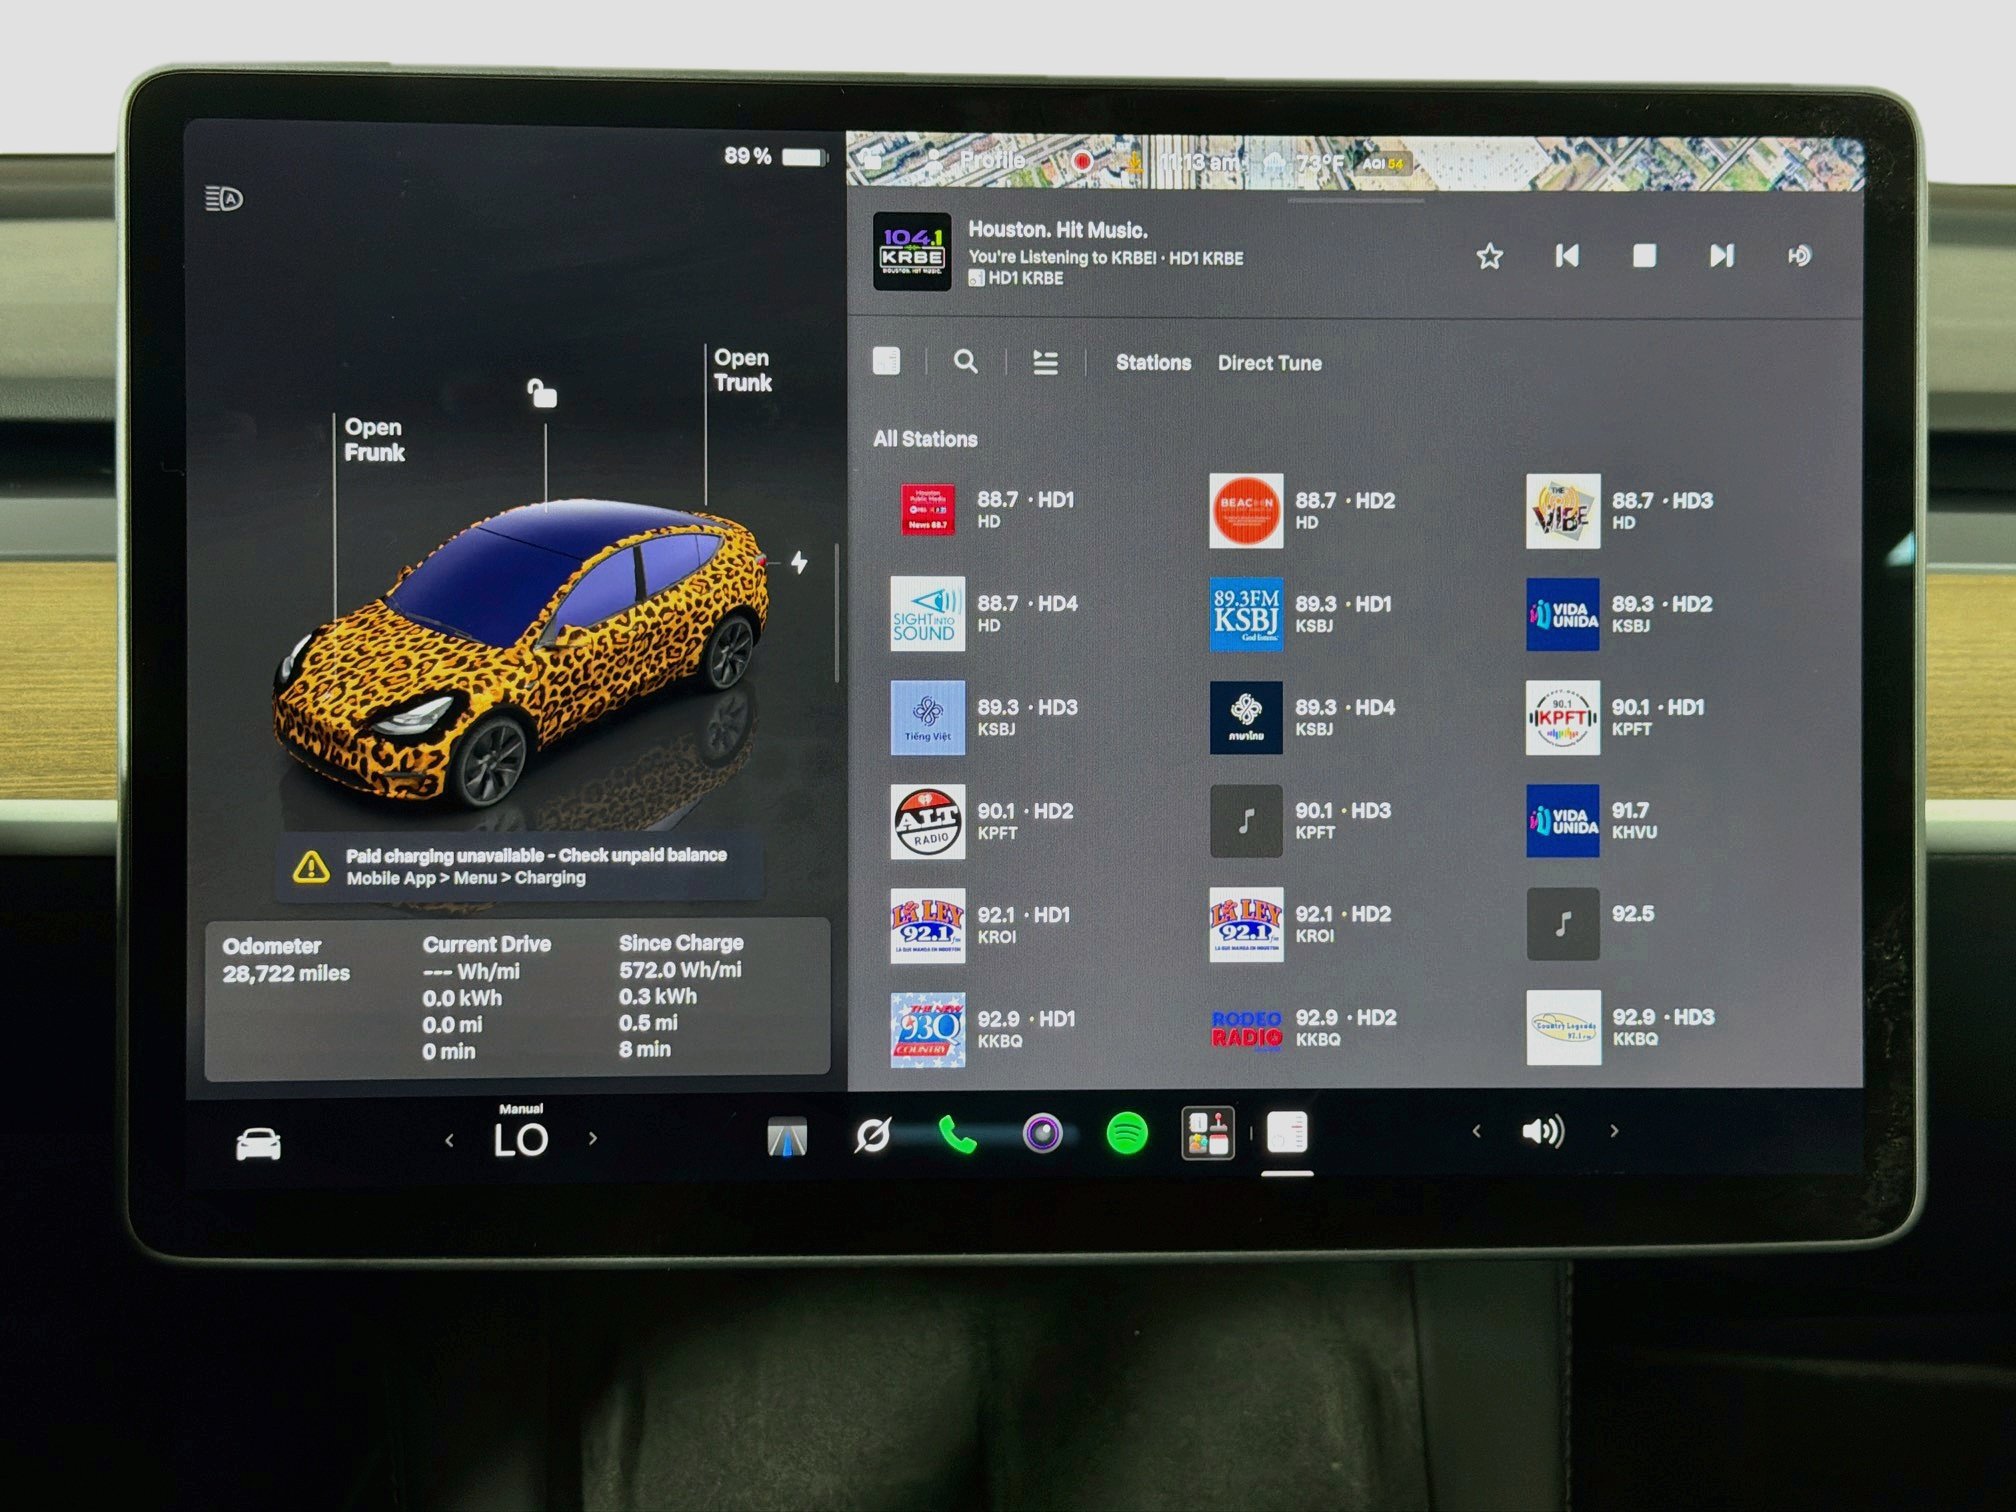Image resolution: width=2016 pixels, height=1512 pixels.
Task: Decrease fan/temperature with left chevron
Action: tap(449, 1140)
